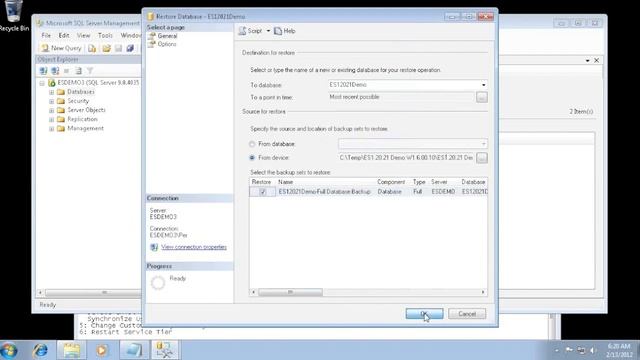The width and height of the screenshot is (640, 360).
Task: Open the View menu
Action: [83, 36]
